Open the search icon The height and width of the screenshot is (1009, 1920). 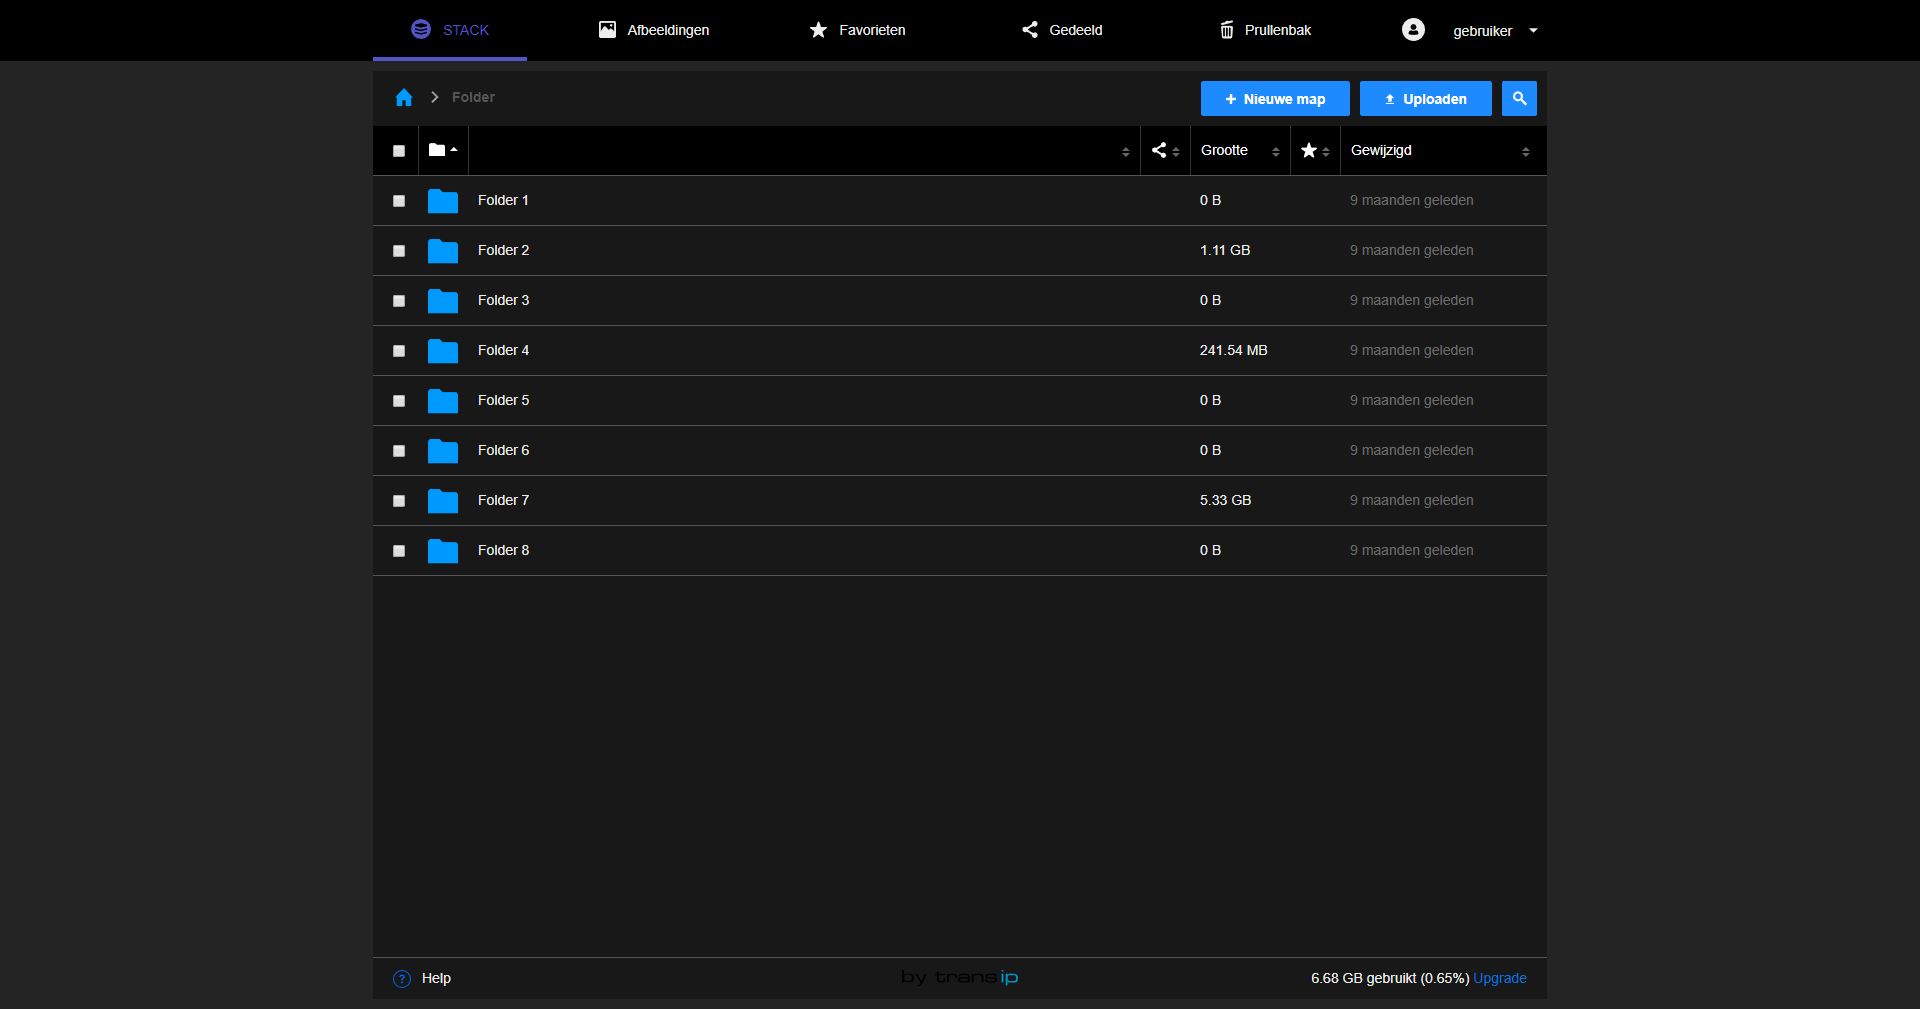(1518, 98)
